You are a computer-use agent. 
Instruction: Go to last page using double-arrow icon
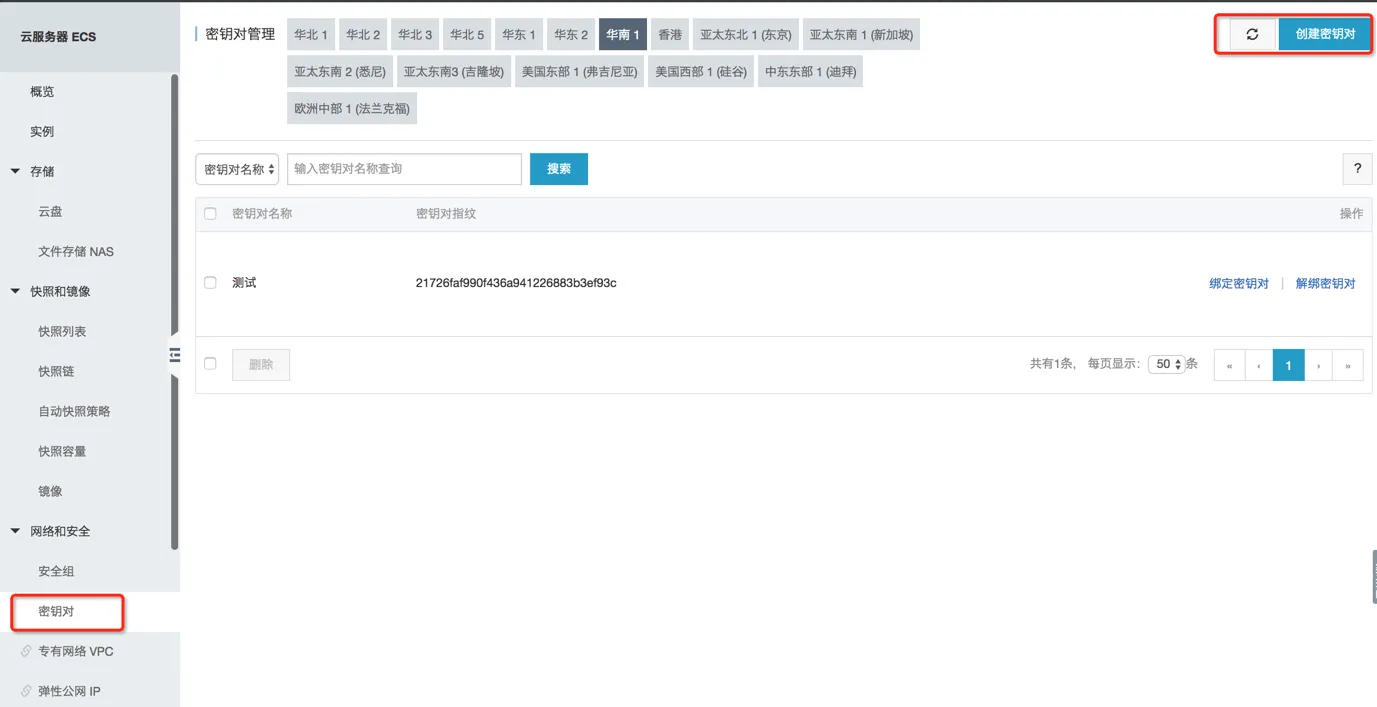pos(1347,364)
